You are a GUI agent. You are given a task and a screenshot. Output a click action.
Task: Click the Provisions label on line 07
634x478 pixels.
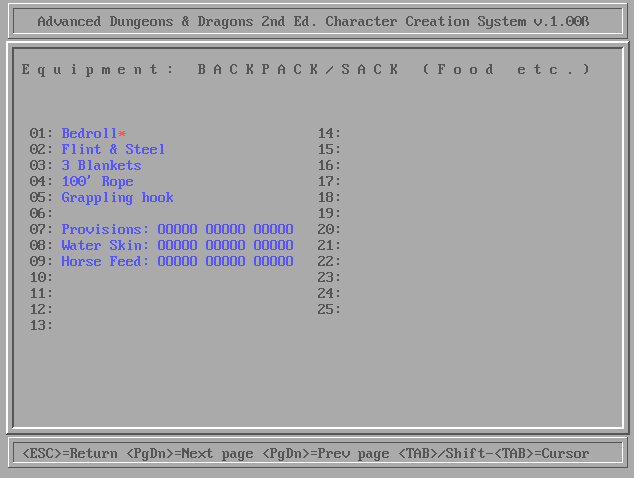[x=105, y=229]
